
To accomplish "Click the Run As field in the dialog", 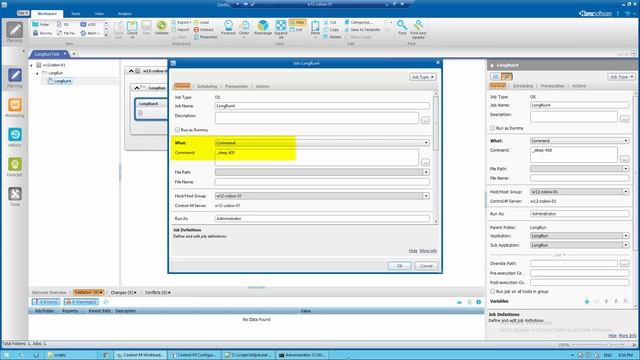I will (x=322, y=219).
